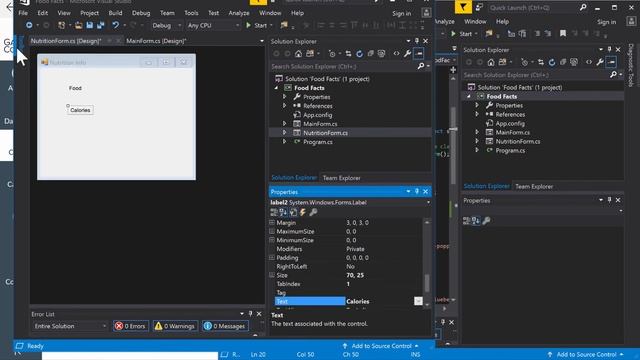Open the Build menu
640x360 pixels.
tap(115, 13)
